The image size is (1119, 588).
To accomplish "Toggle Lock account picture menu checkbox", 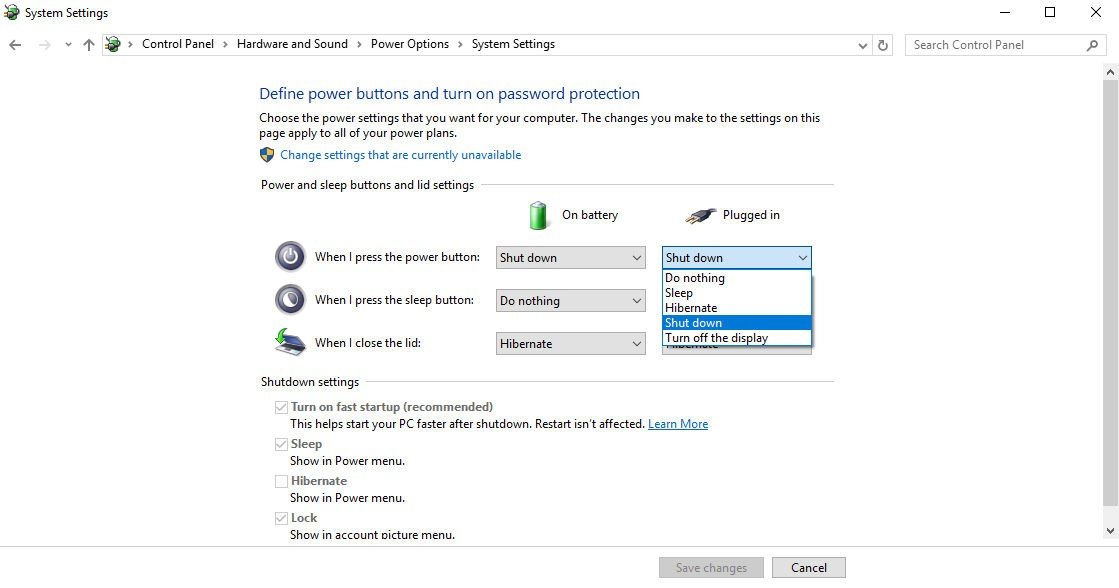I will [x=281, y=519].
